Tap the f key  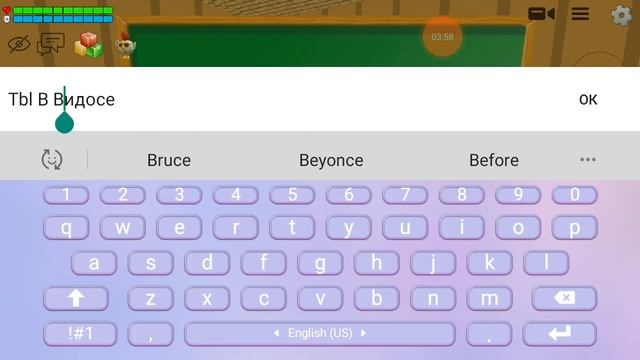point(264,263)
